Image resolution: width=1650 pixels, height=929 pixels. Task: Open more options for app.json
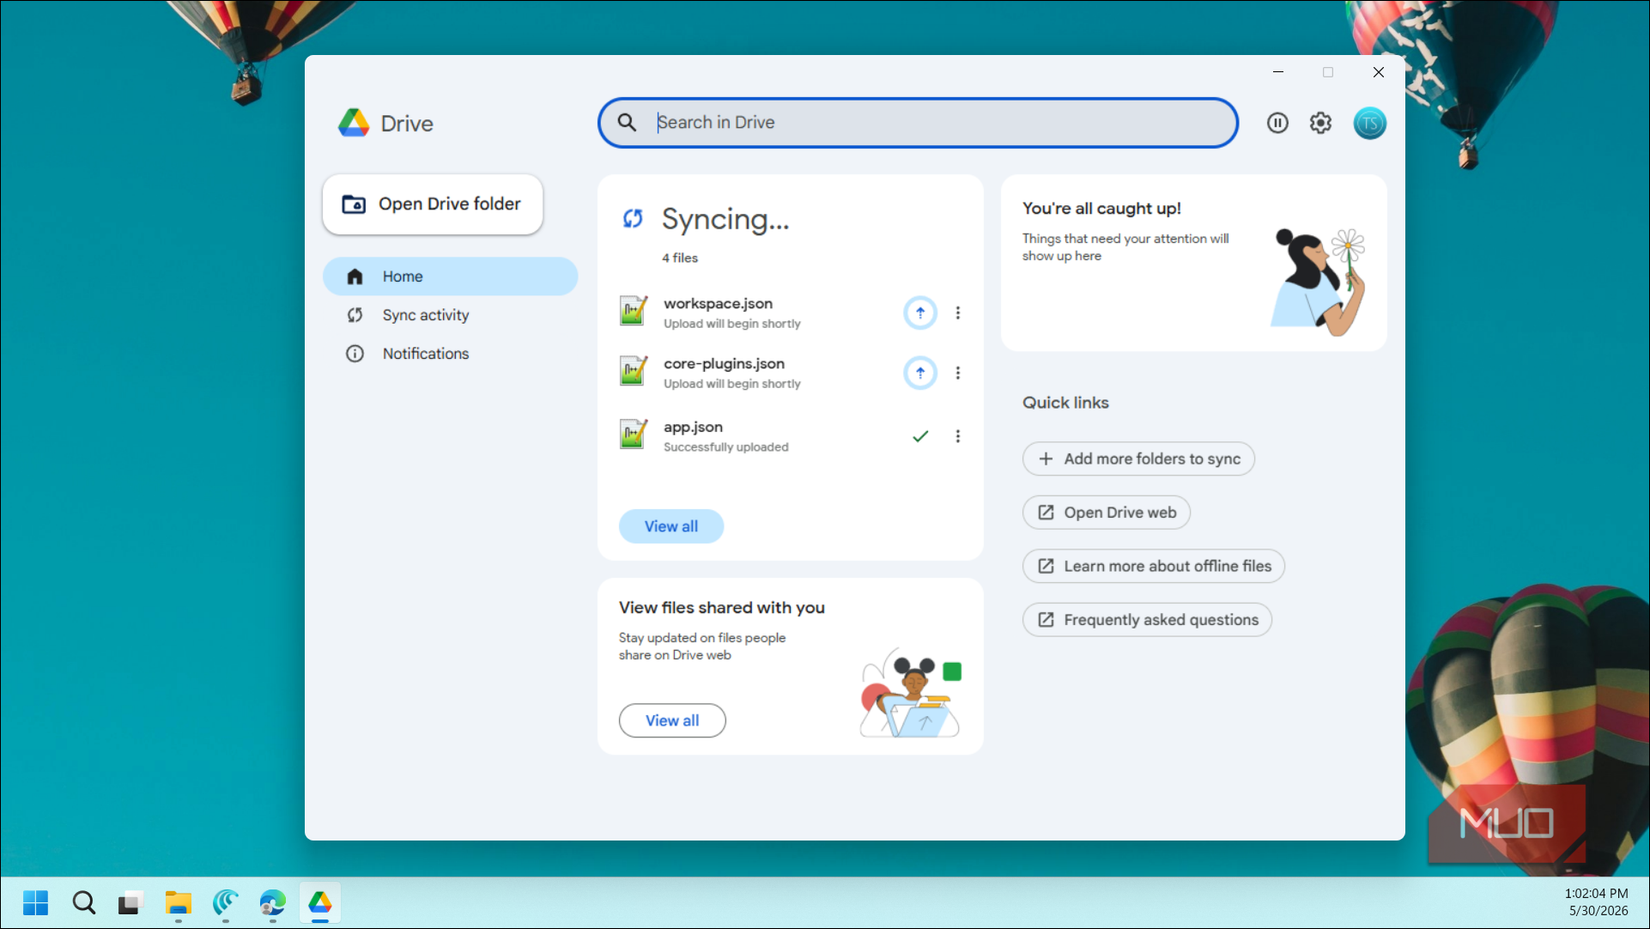(x=958, y=436)
